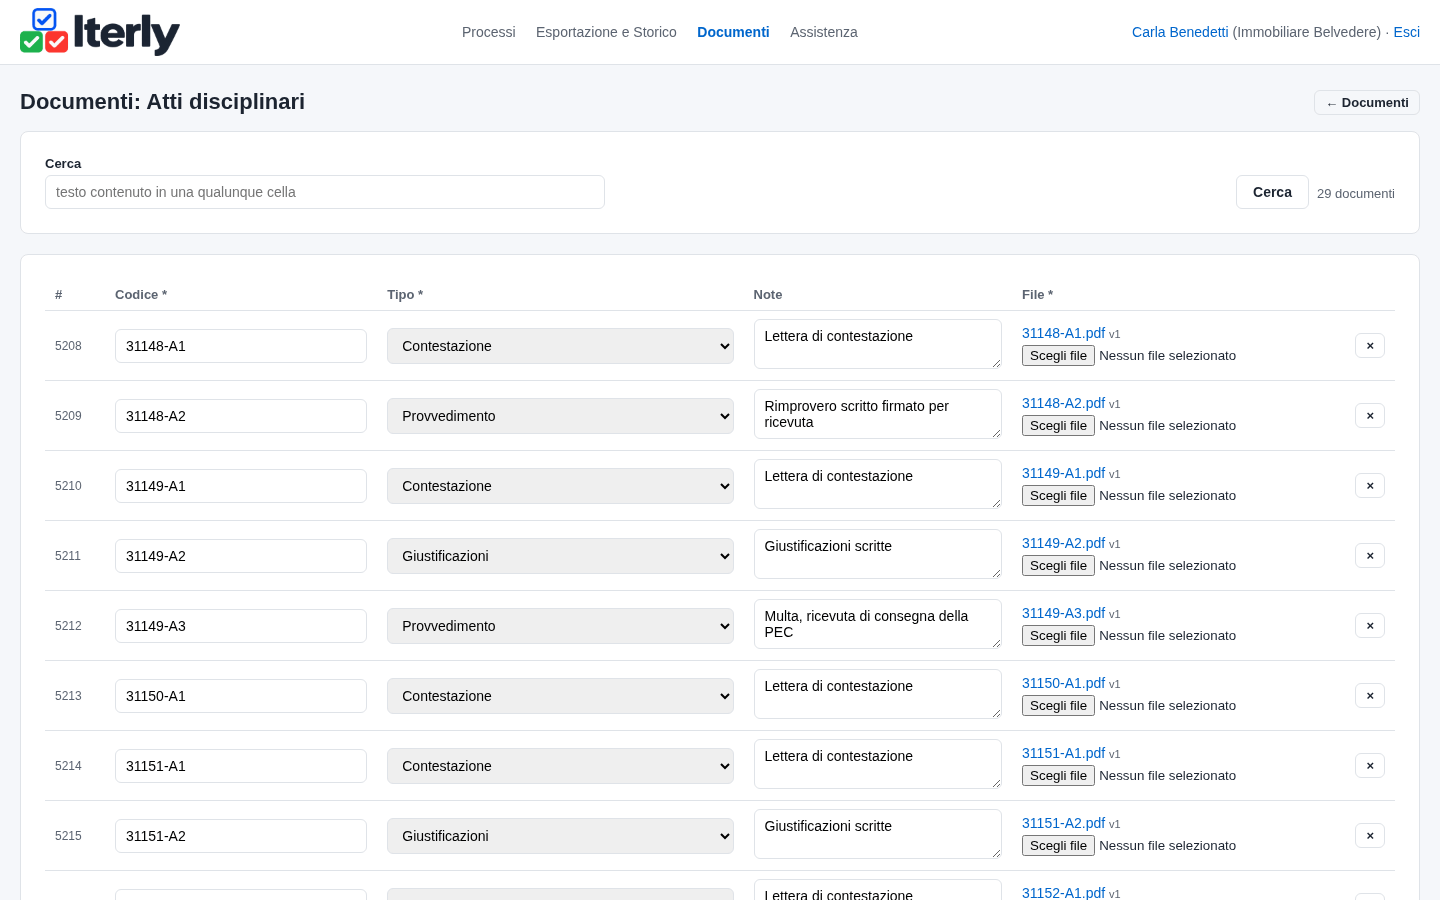Remove the 31150-A1 document row
The width and height of the screenshot is (1440, 900).
click(x=1370, y=696)
